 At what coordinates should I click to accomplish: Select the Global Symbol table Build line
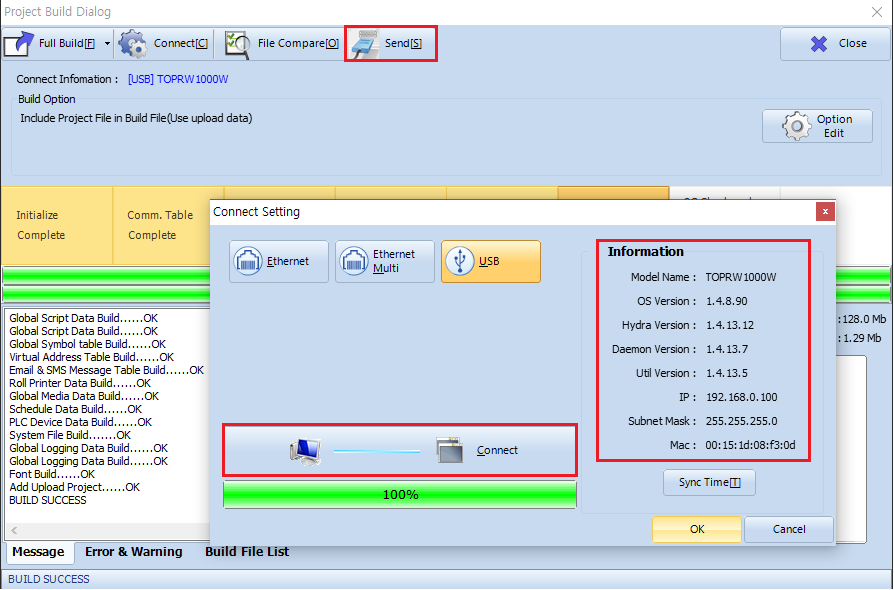(87, 344)
